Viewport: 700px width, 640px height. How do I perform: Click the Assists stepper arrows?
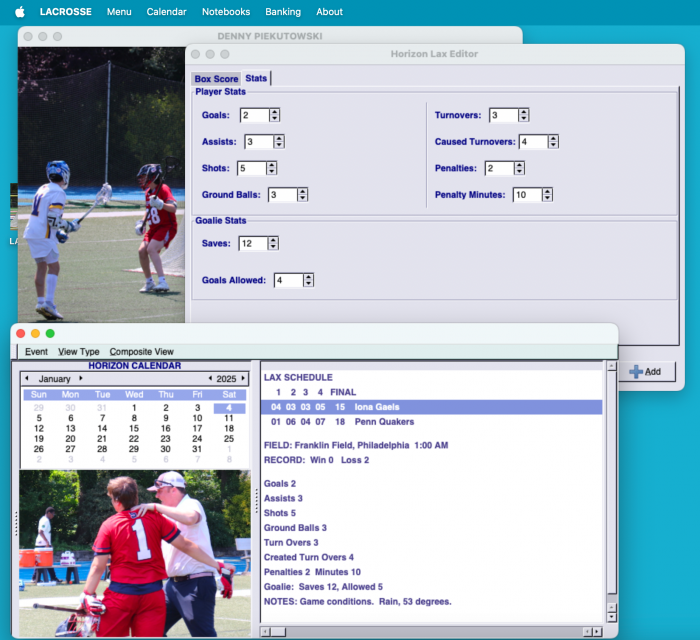tap(279, 142)
